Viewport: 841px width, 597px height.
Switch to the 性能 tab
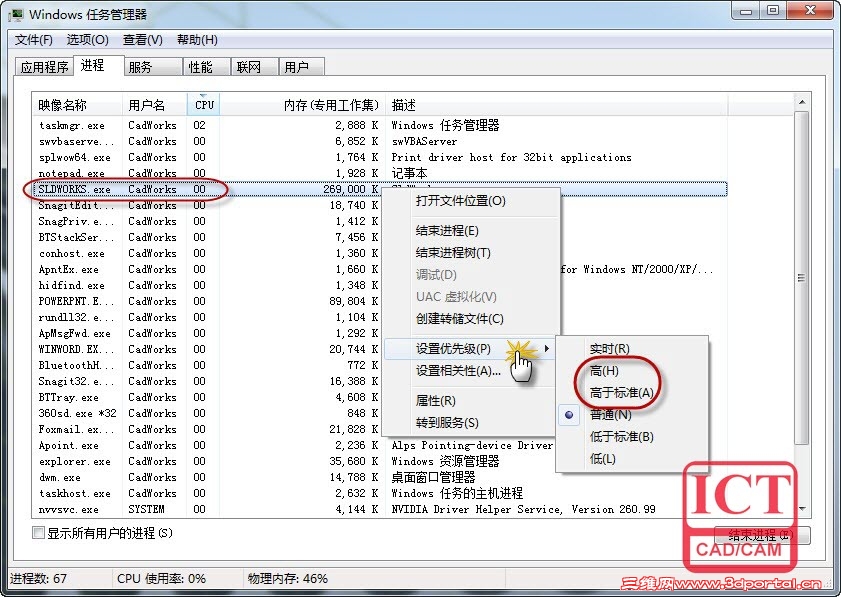click(x=207, y=67)
